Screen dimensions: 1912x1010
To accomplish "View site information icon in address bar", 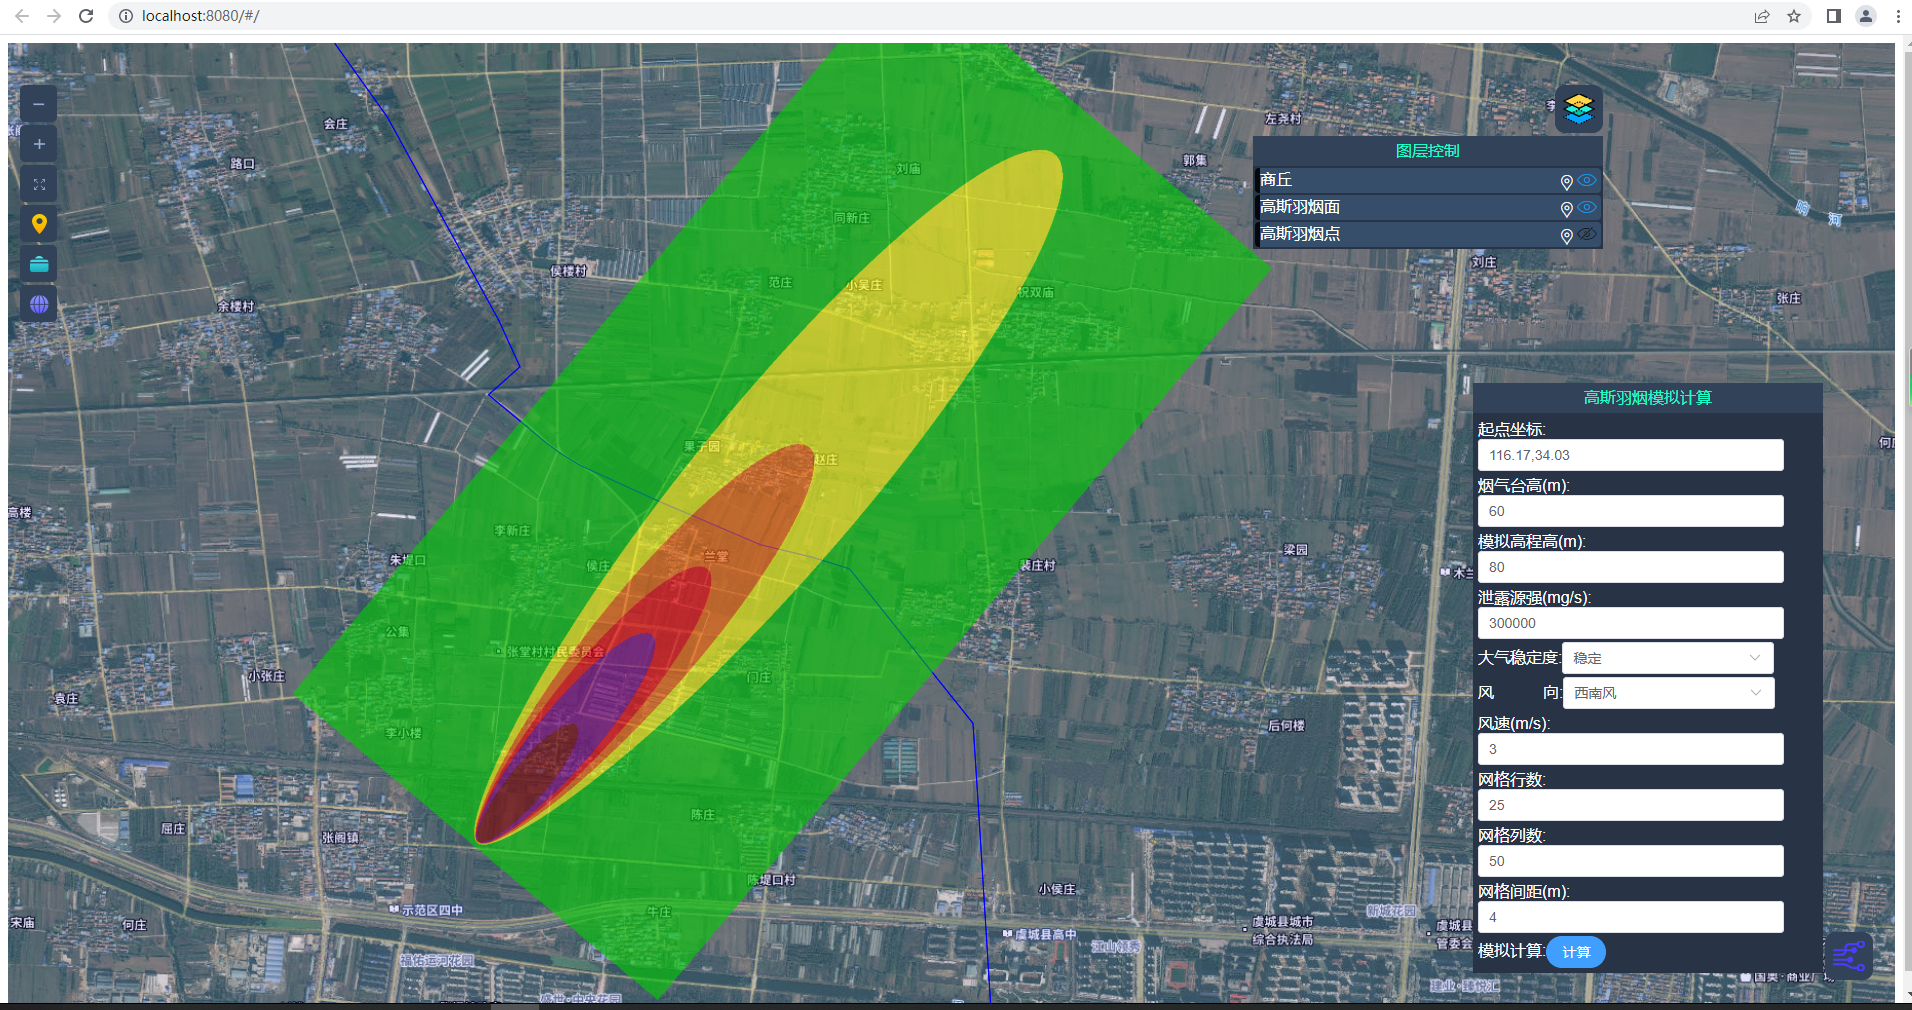I will (x=126, y=16).
